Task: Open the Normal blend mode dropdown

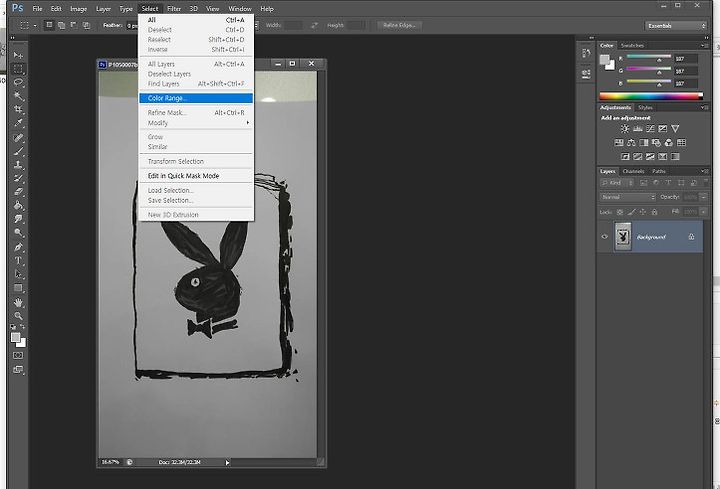Action: click(x=627, y=197)
